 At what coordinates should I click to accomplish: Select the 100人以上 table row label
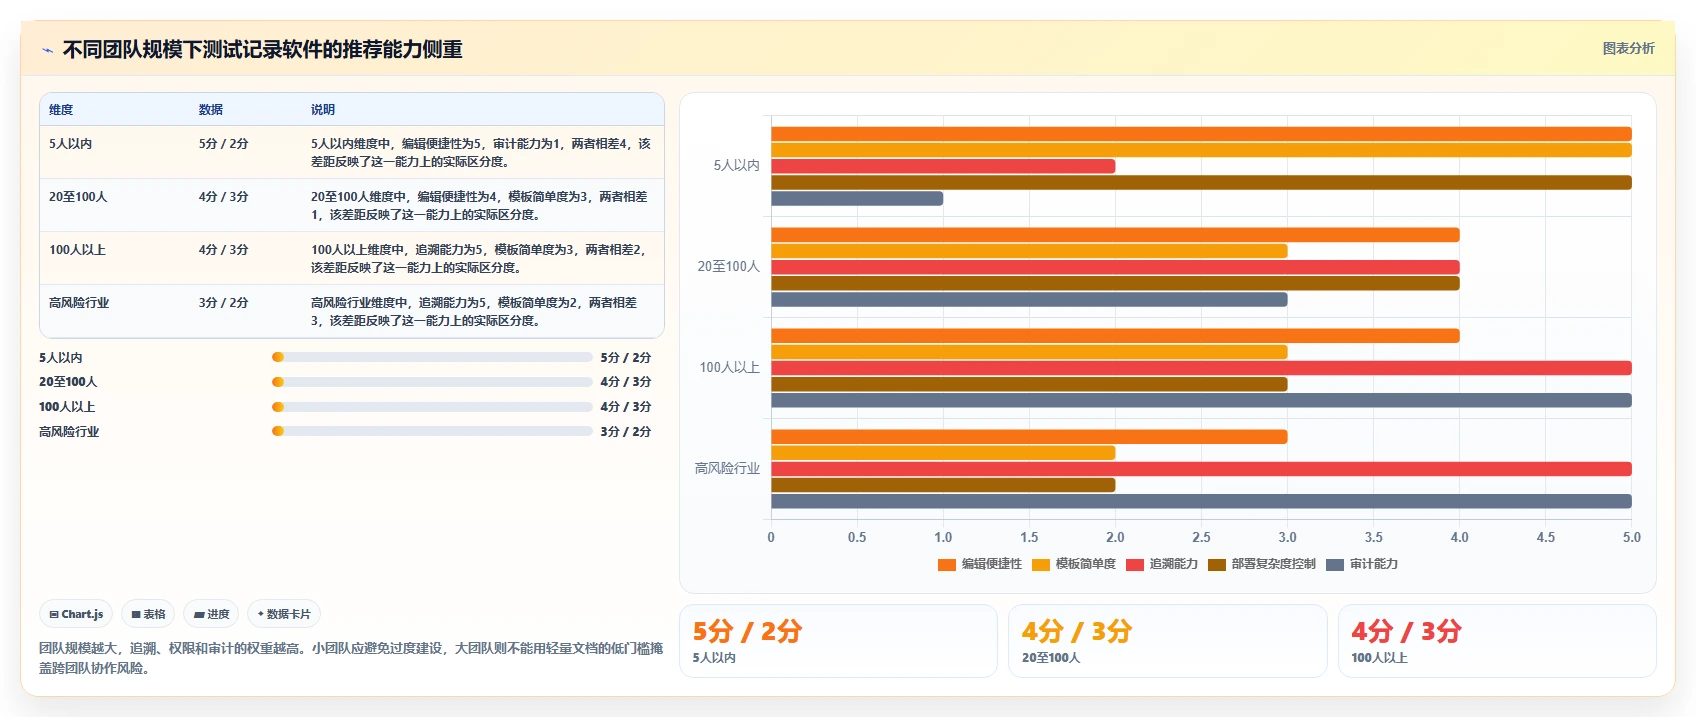click(x=77, y=250)
